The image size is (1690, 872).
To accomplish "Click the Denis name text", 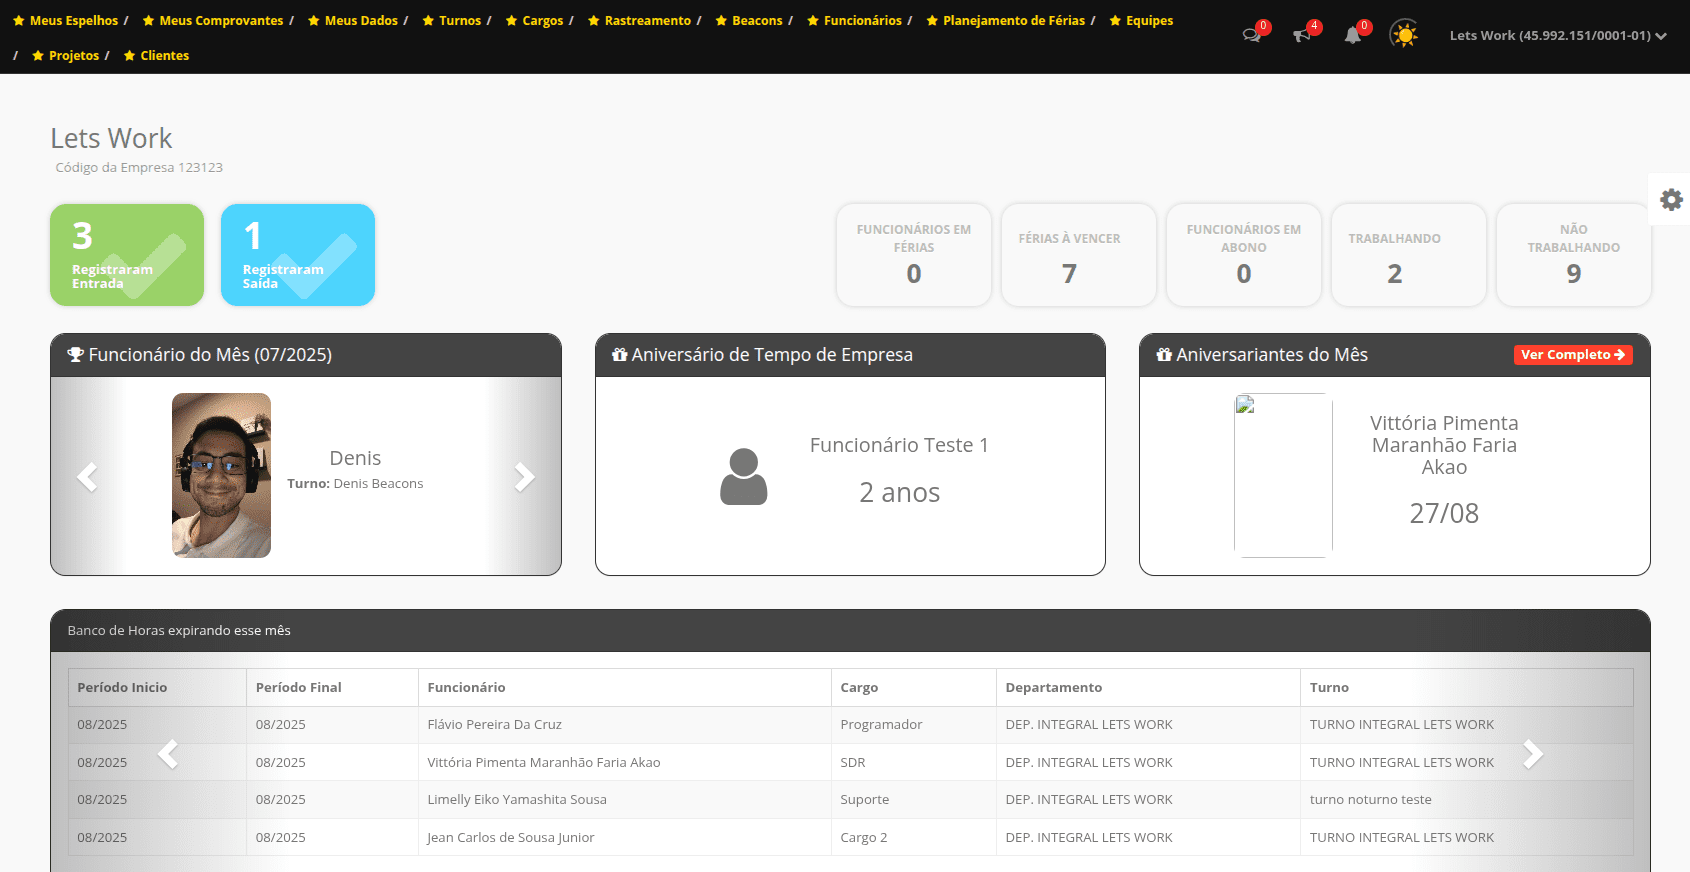I will [x=355, y=458].
